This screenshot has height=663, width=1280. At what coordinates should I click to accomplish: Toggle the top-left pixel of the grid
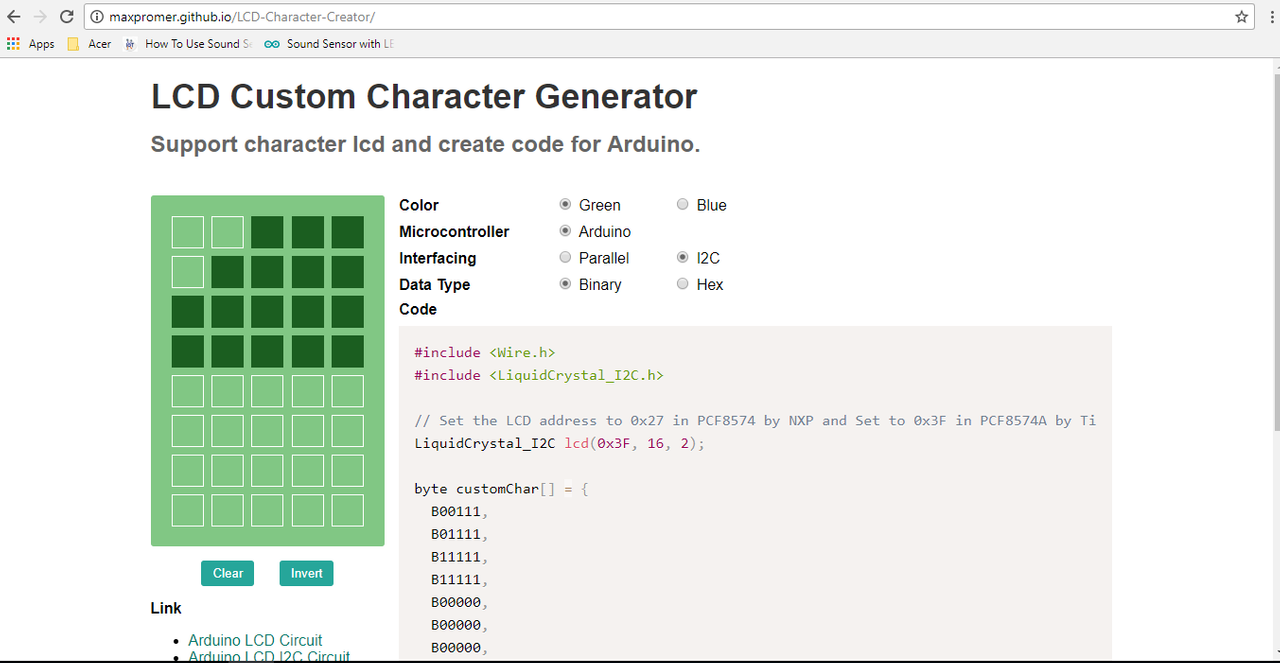point(188,232)
